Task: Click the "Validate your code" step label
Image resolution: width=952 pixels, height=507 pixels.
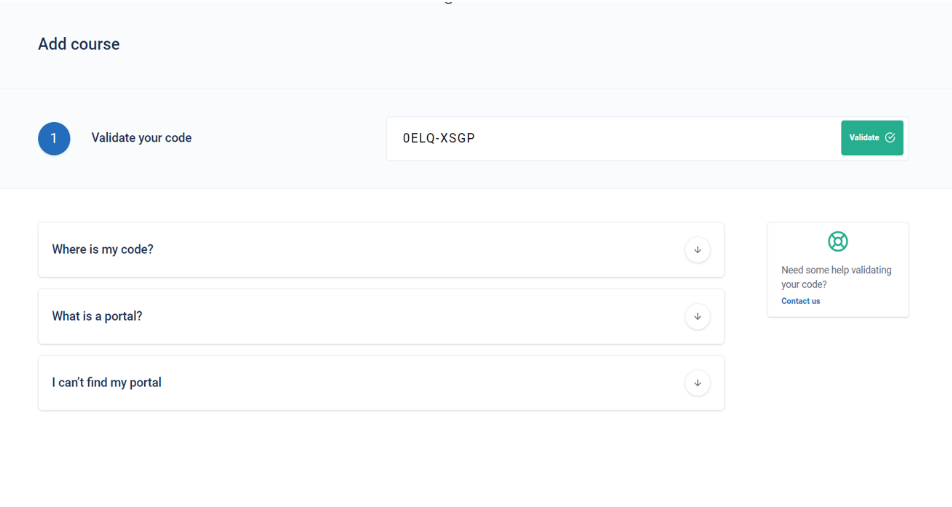Action: click(141, 138)
